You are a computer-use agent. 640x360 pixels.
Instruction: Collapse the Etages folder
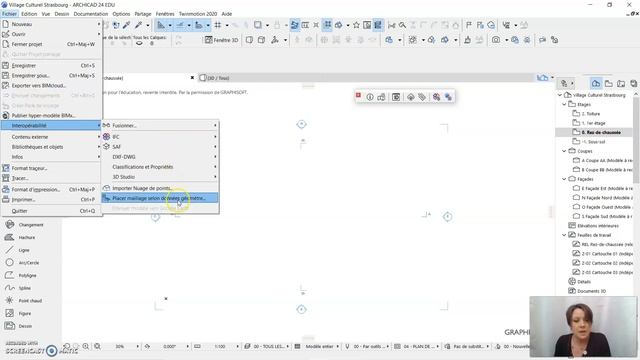pyautogui.click(x=564, y=104)
